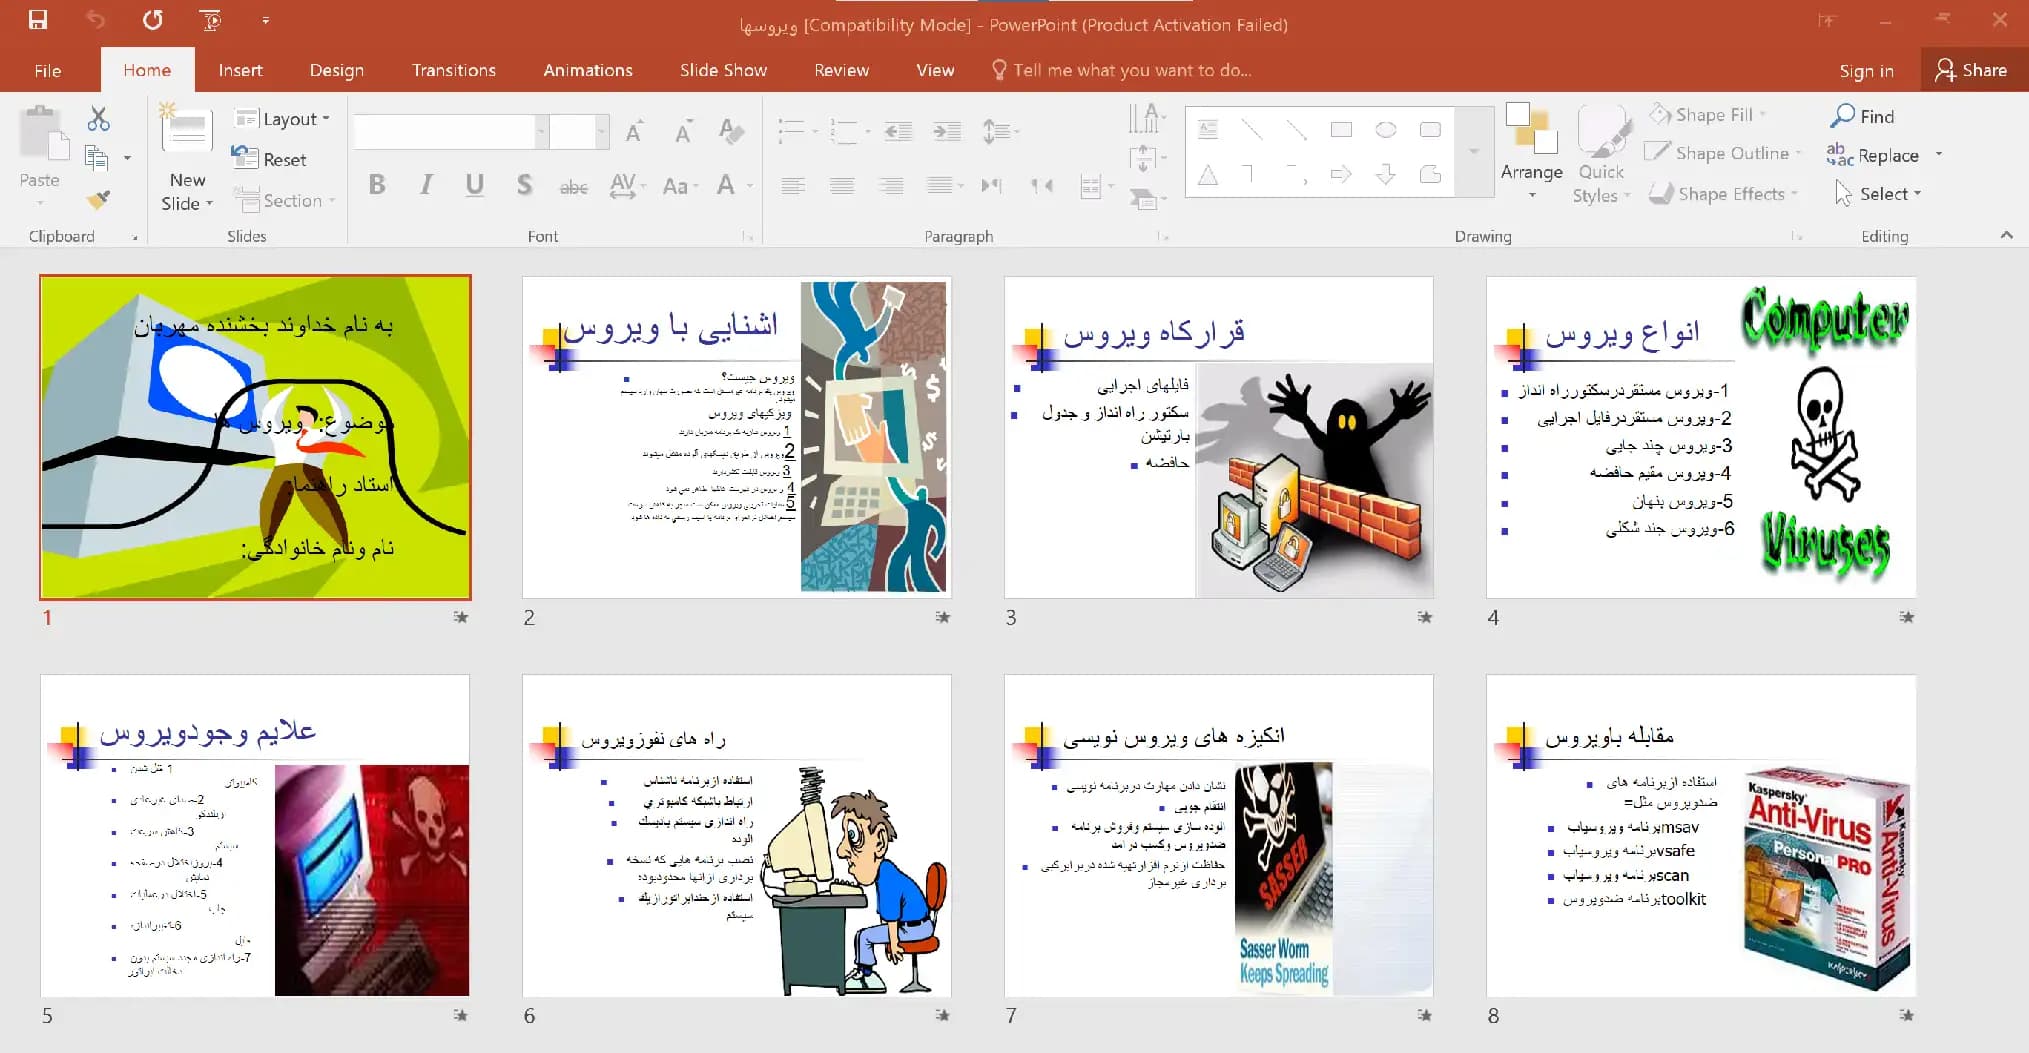Open the File menu
The height and width of the screenshot is (1053, 2029).
tap(47, 70)
